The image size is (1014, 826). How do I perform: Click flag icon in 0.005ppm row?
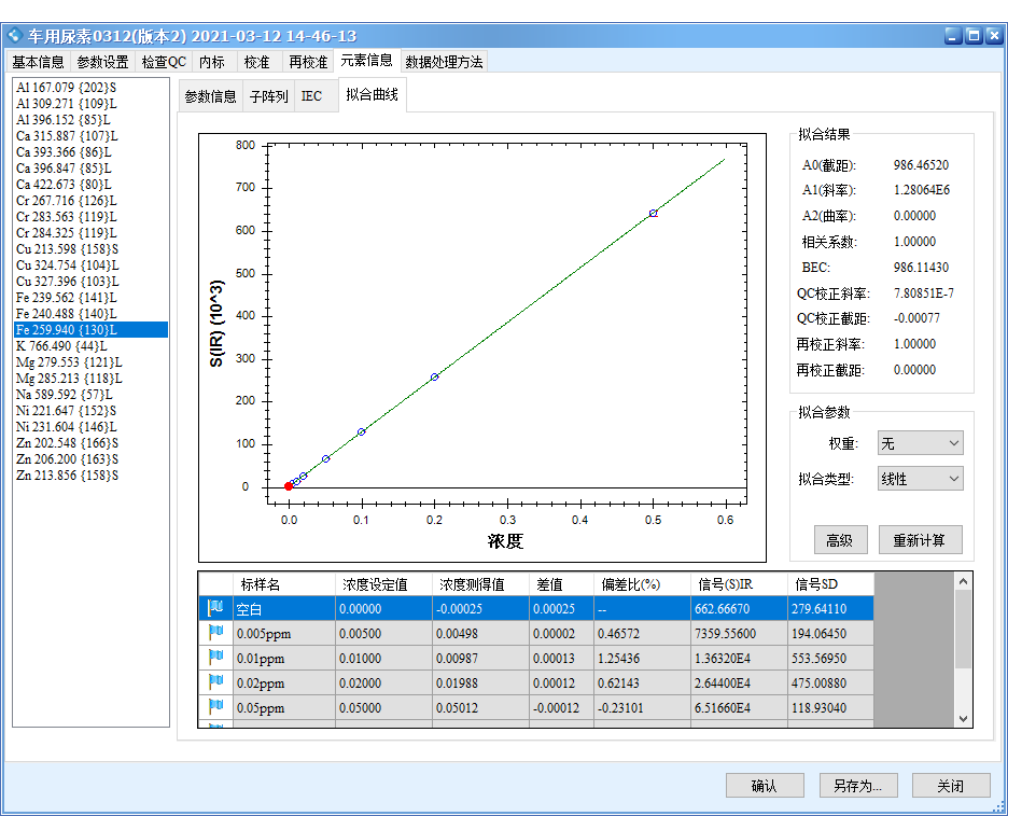click(215, 633)
